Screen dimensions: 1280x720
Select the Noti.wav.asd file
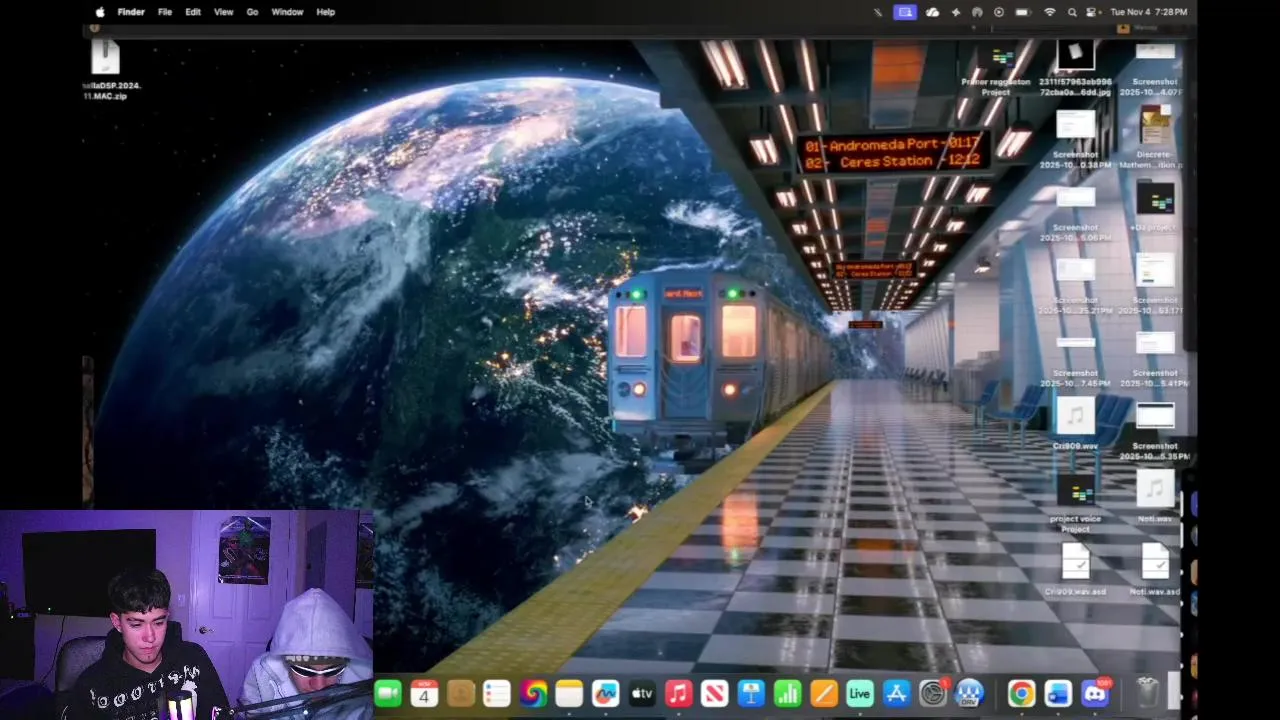(1155, 562)
